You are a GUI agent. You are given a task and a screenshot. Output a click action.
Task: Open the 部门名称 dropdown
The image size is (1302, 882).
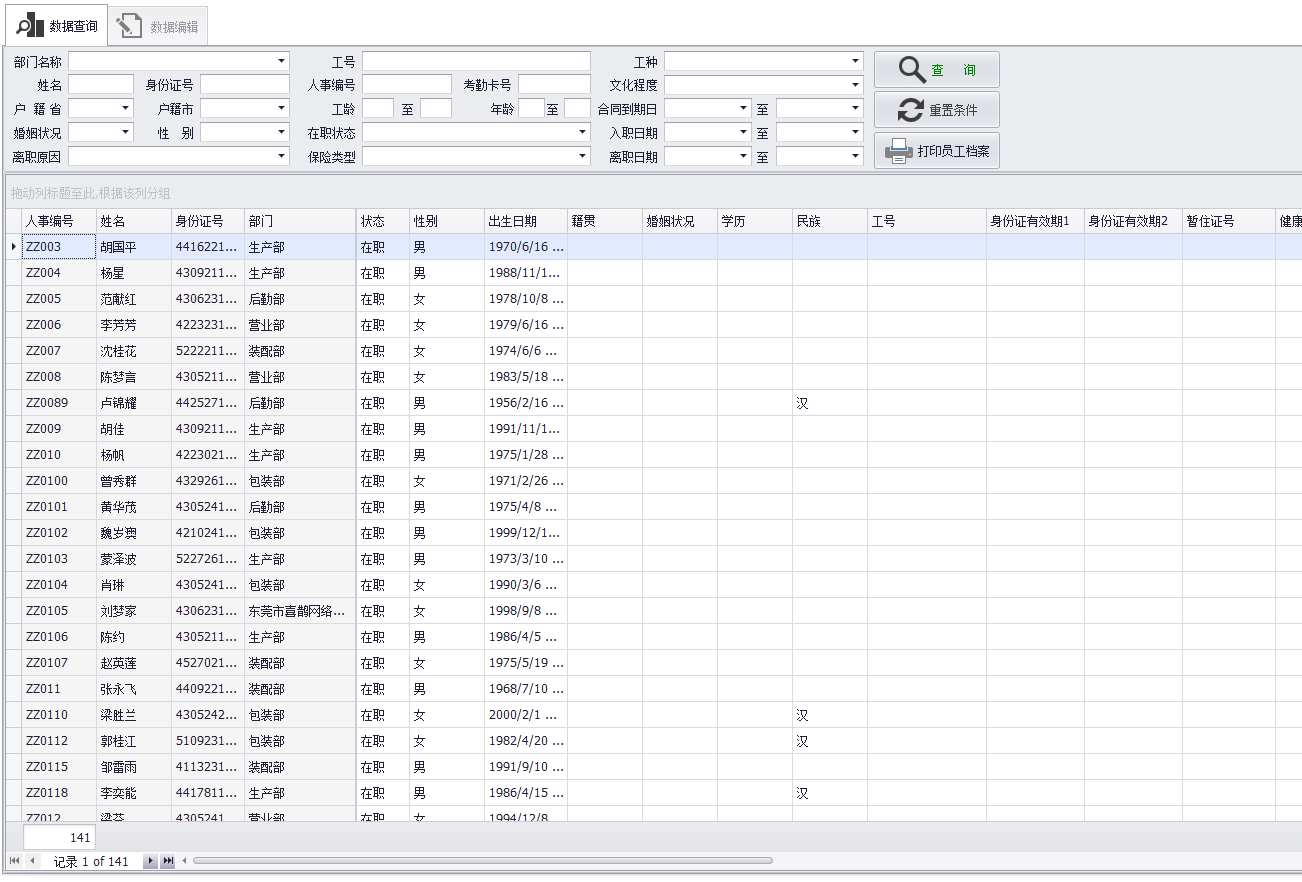point(281,61)
